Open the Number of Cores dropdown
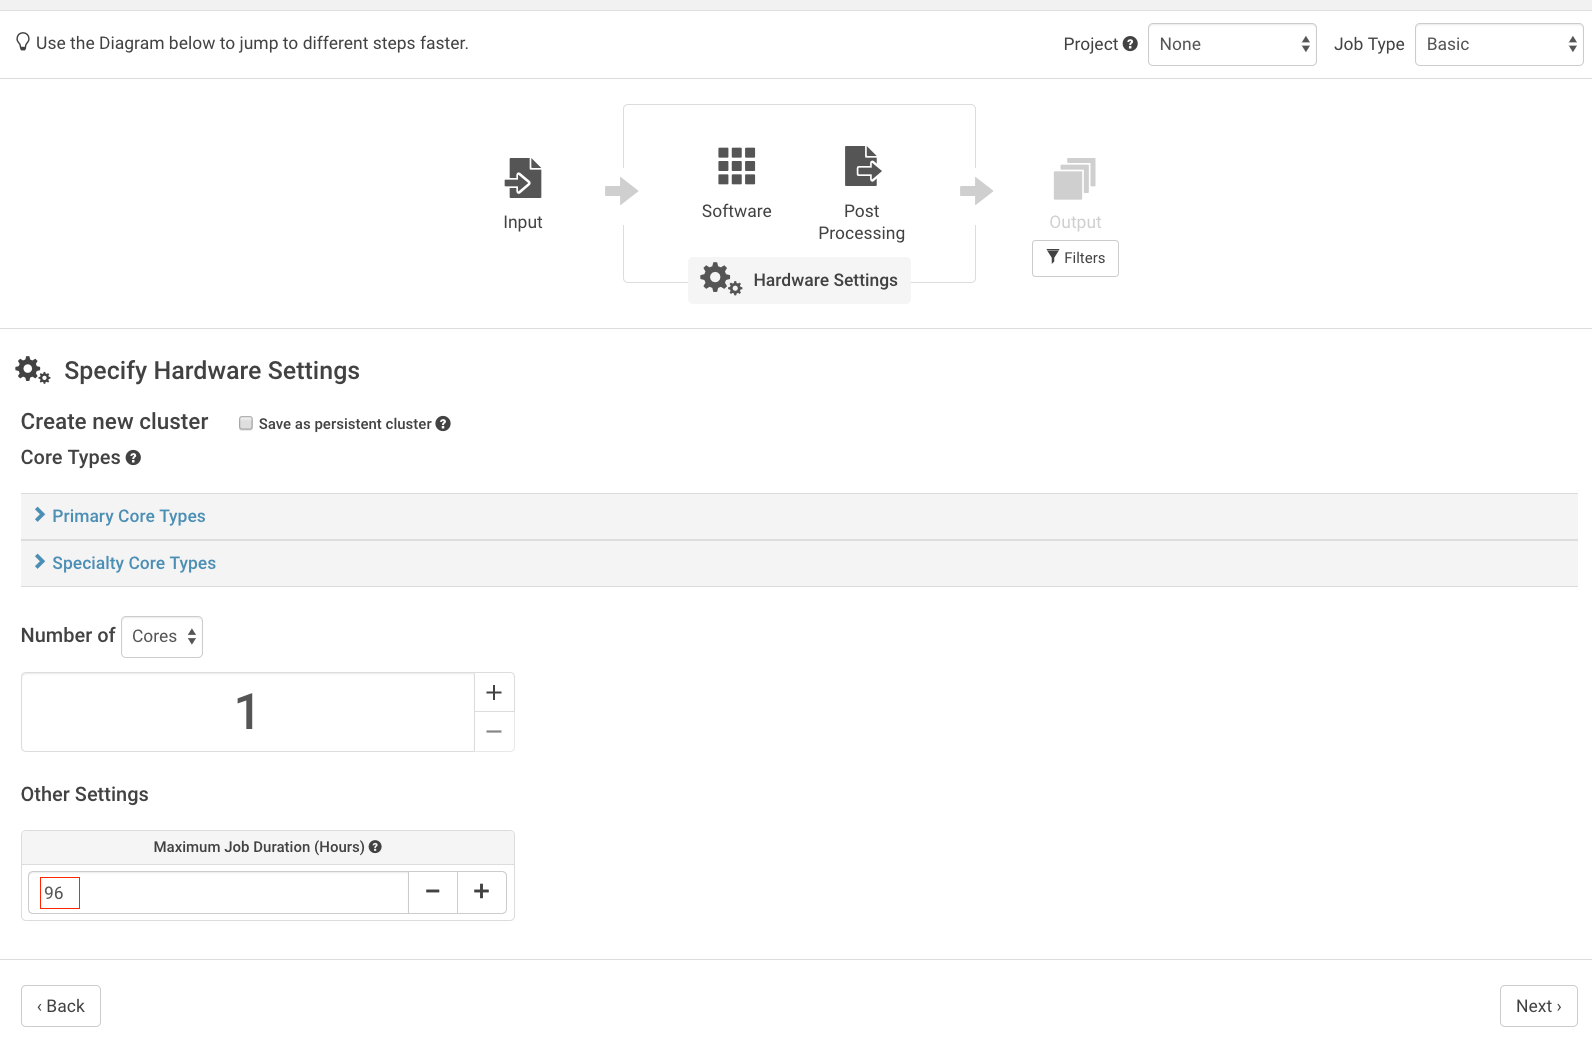Image resolution: width=1592 pixels, height=1039 pixels. [x=162, y=637]
